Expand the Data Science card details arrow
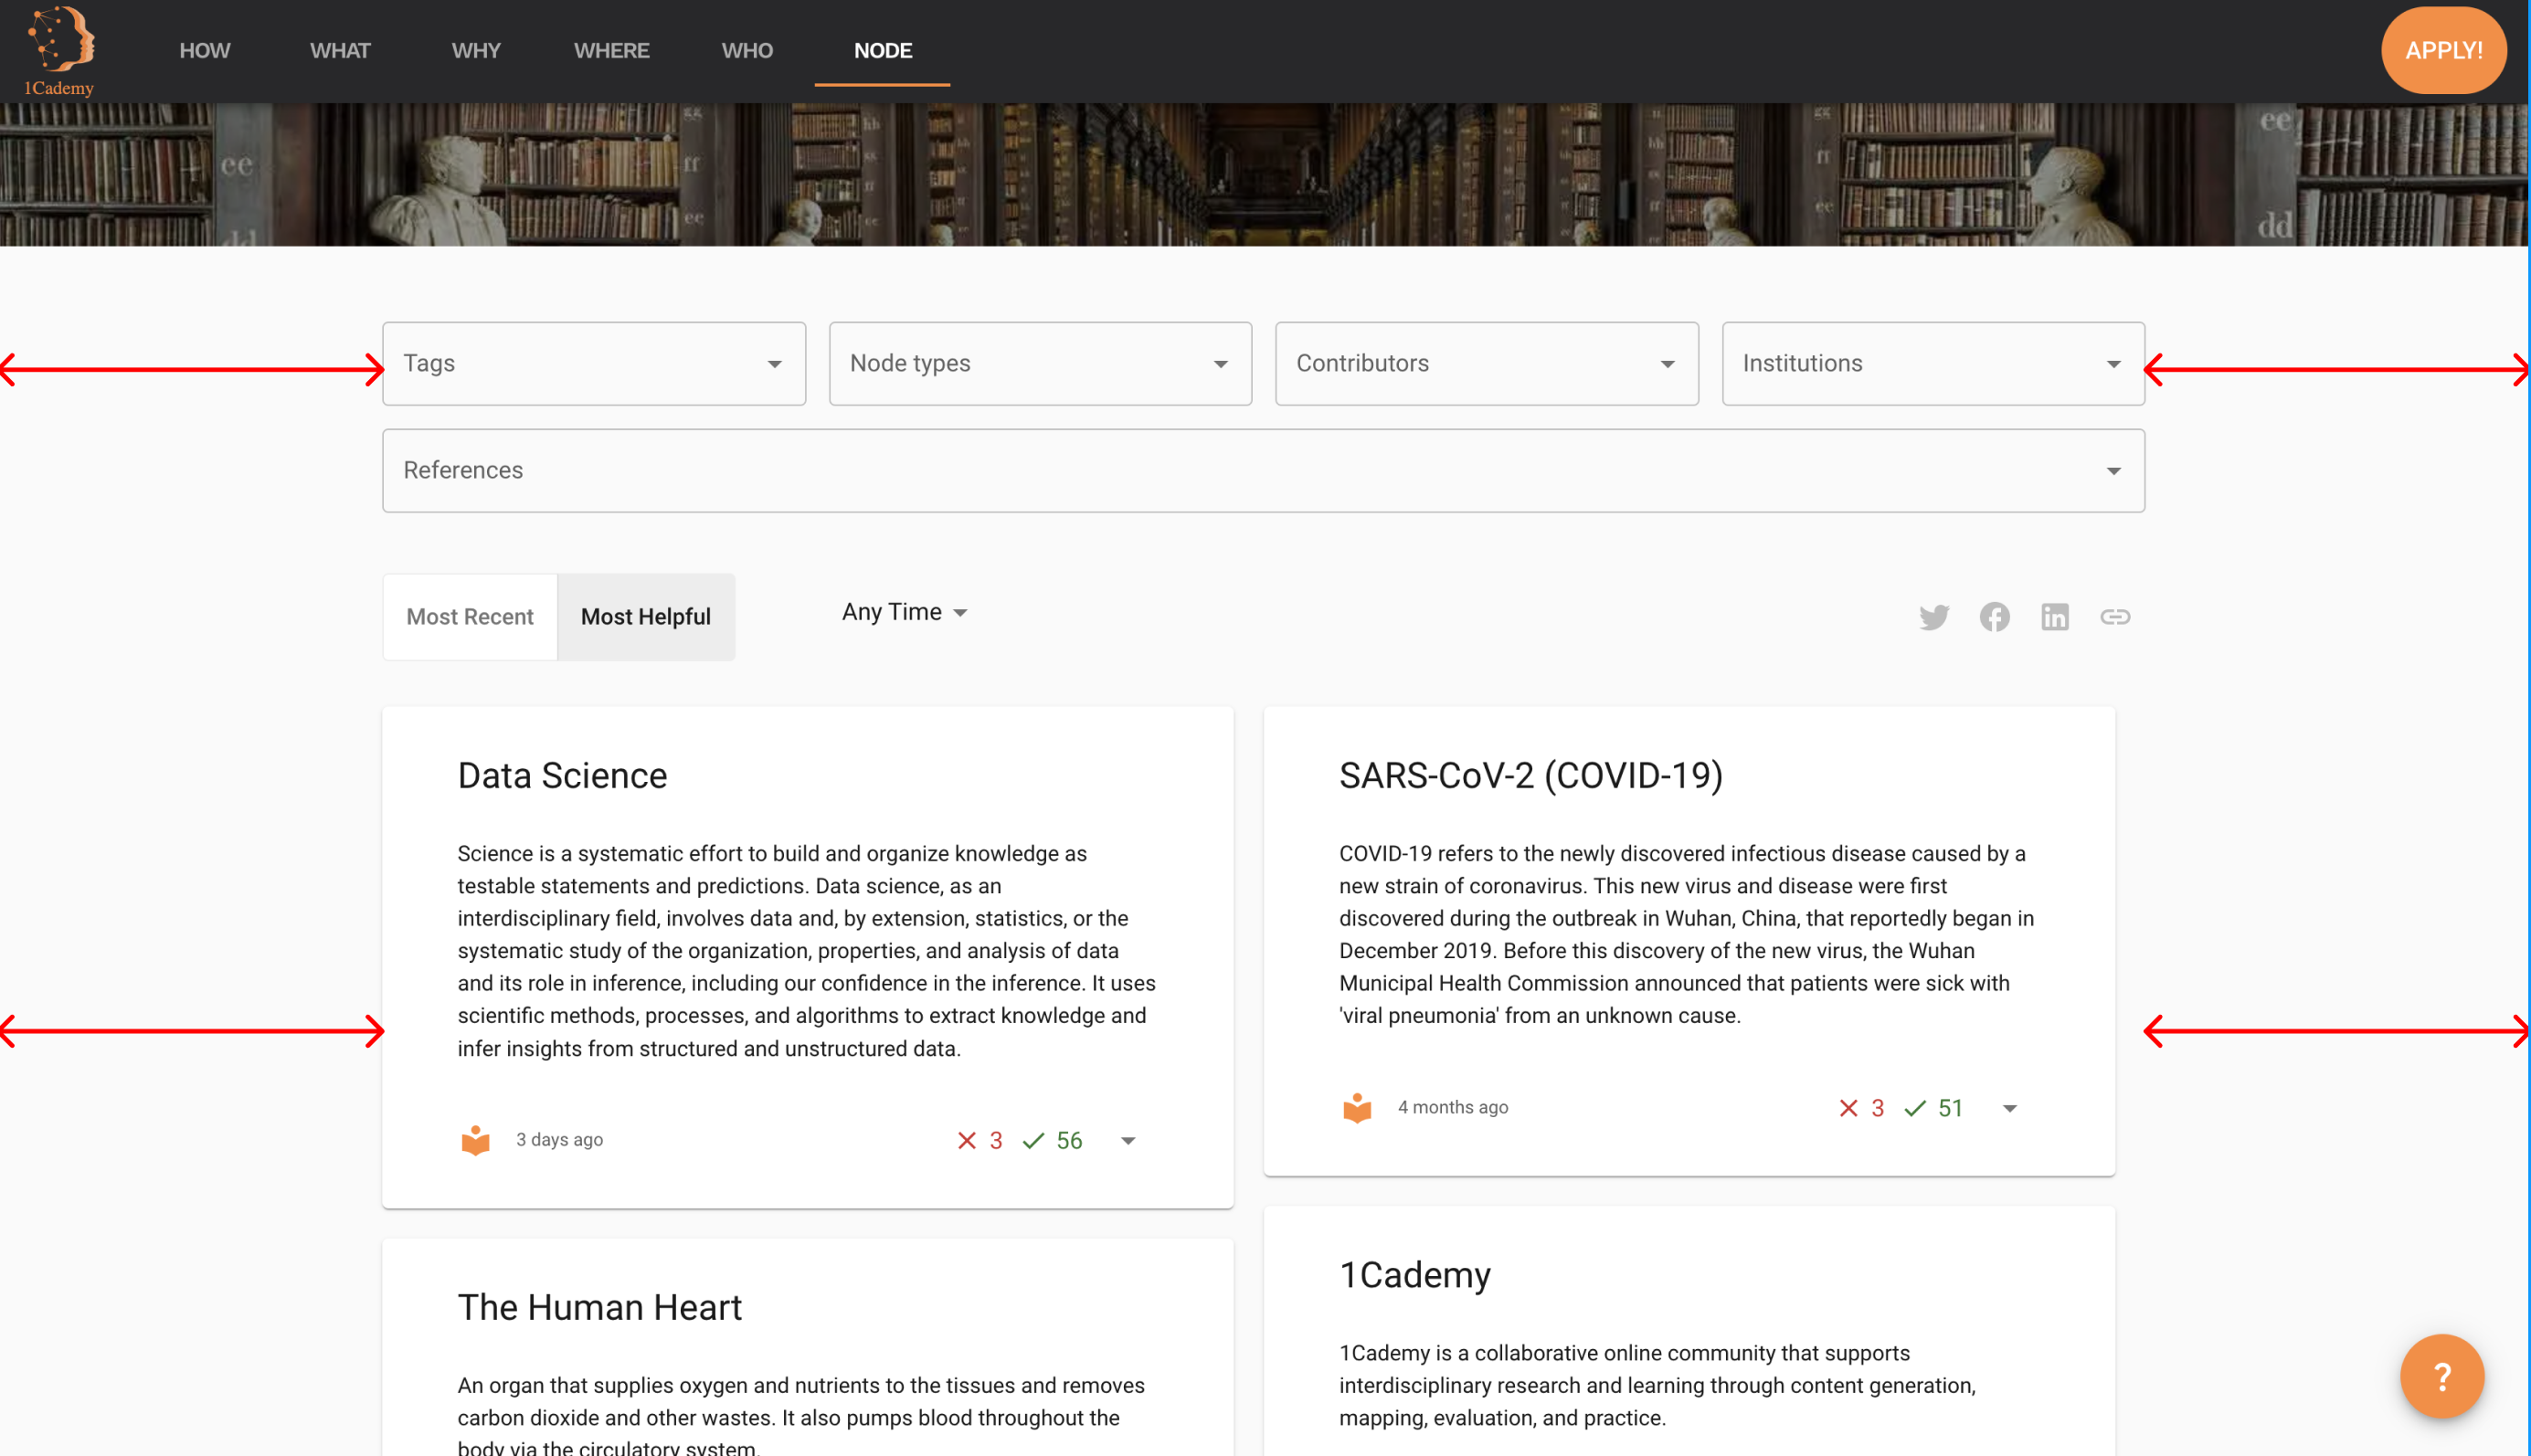This screenshot has height=1456, width=2531. (1128, 1141)
